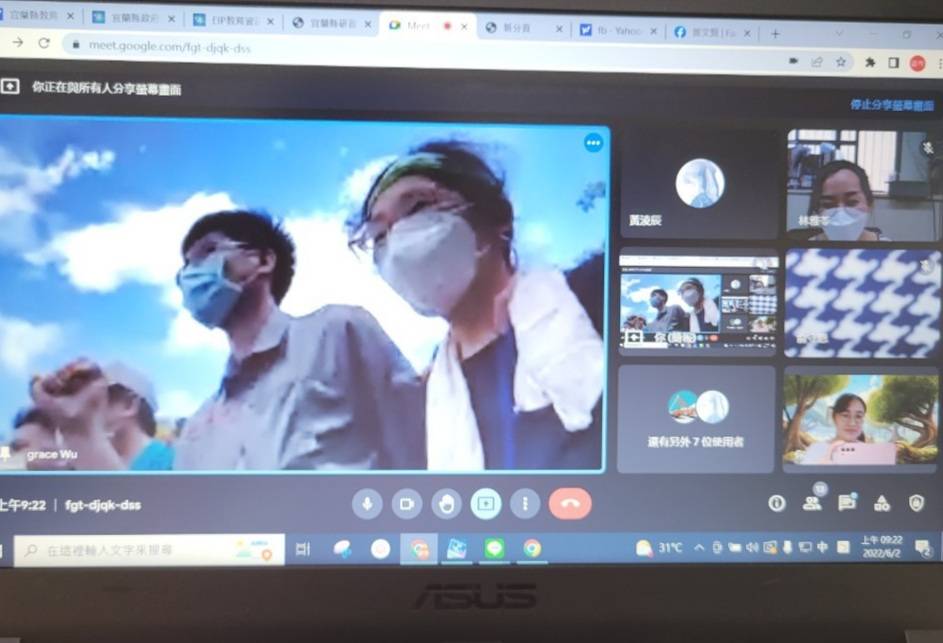
Task: Turn off your camera
Action: (405, 505)
